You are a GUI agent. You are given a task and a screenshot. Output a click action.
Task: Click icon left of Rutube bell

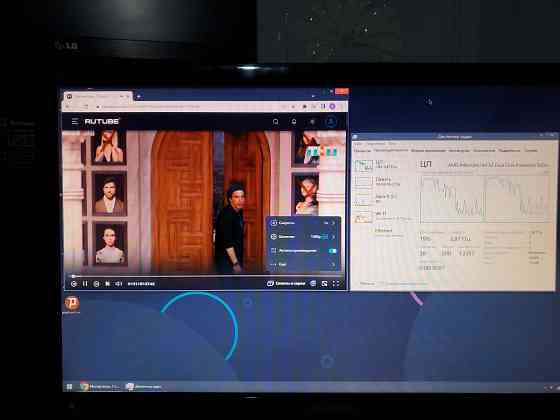[x=276, y=122]
